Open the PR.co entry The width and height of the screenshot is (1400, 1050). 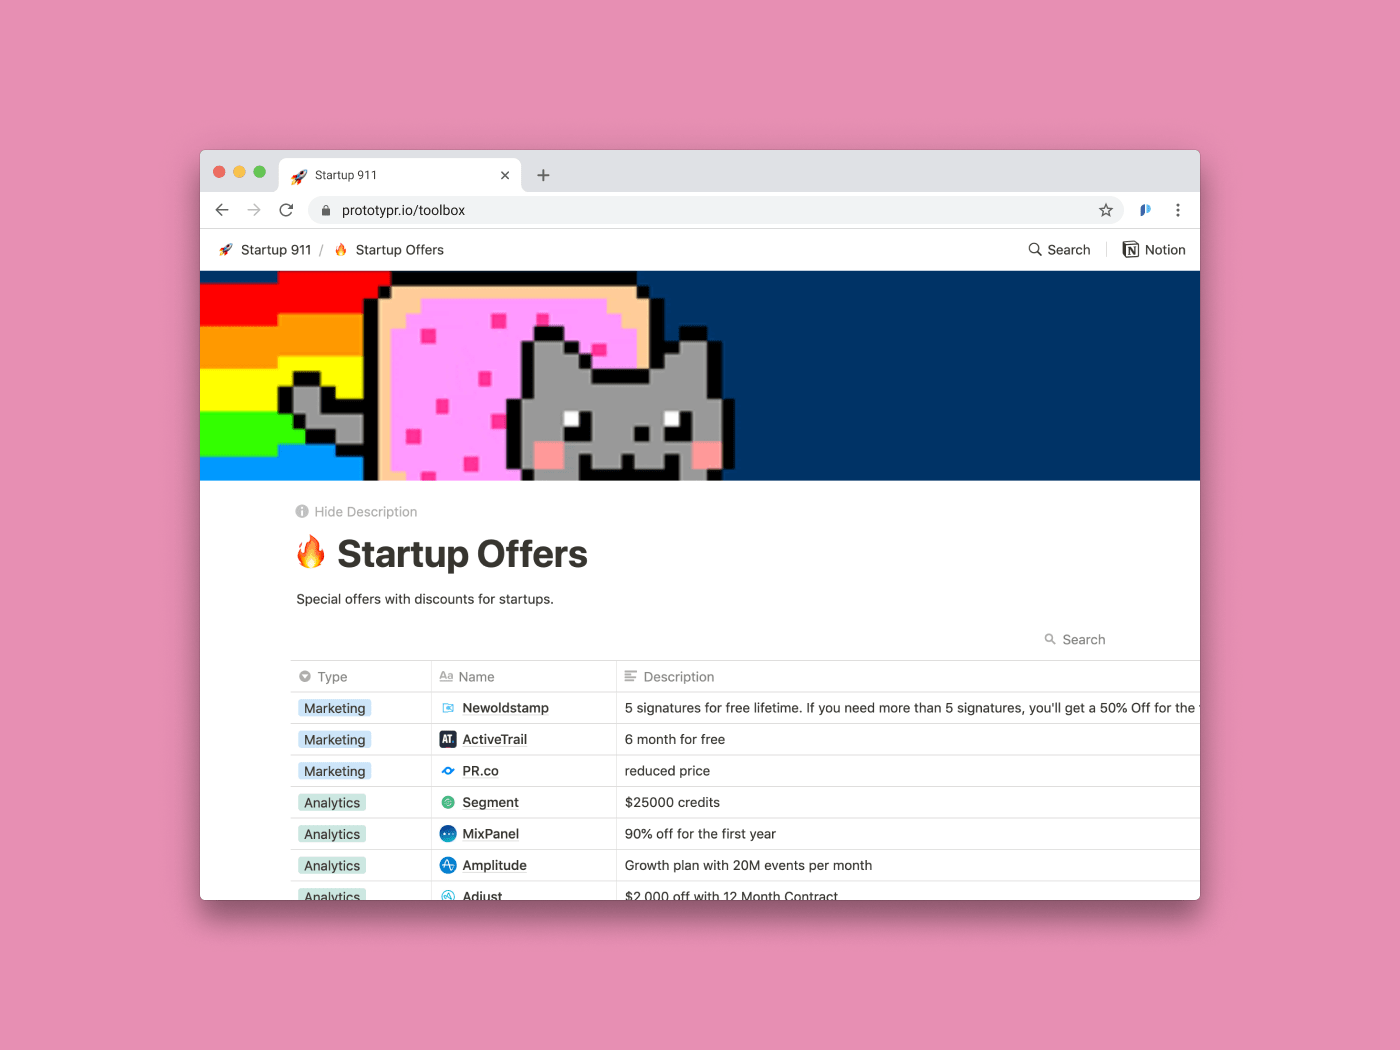pos(481,771)
